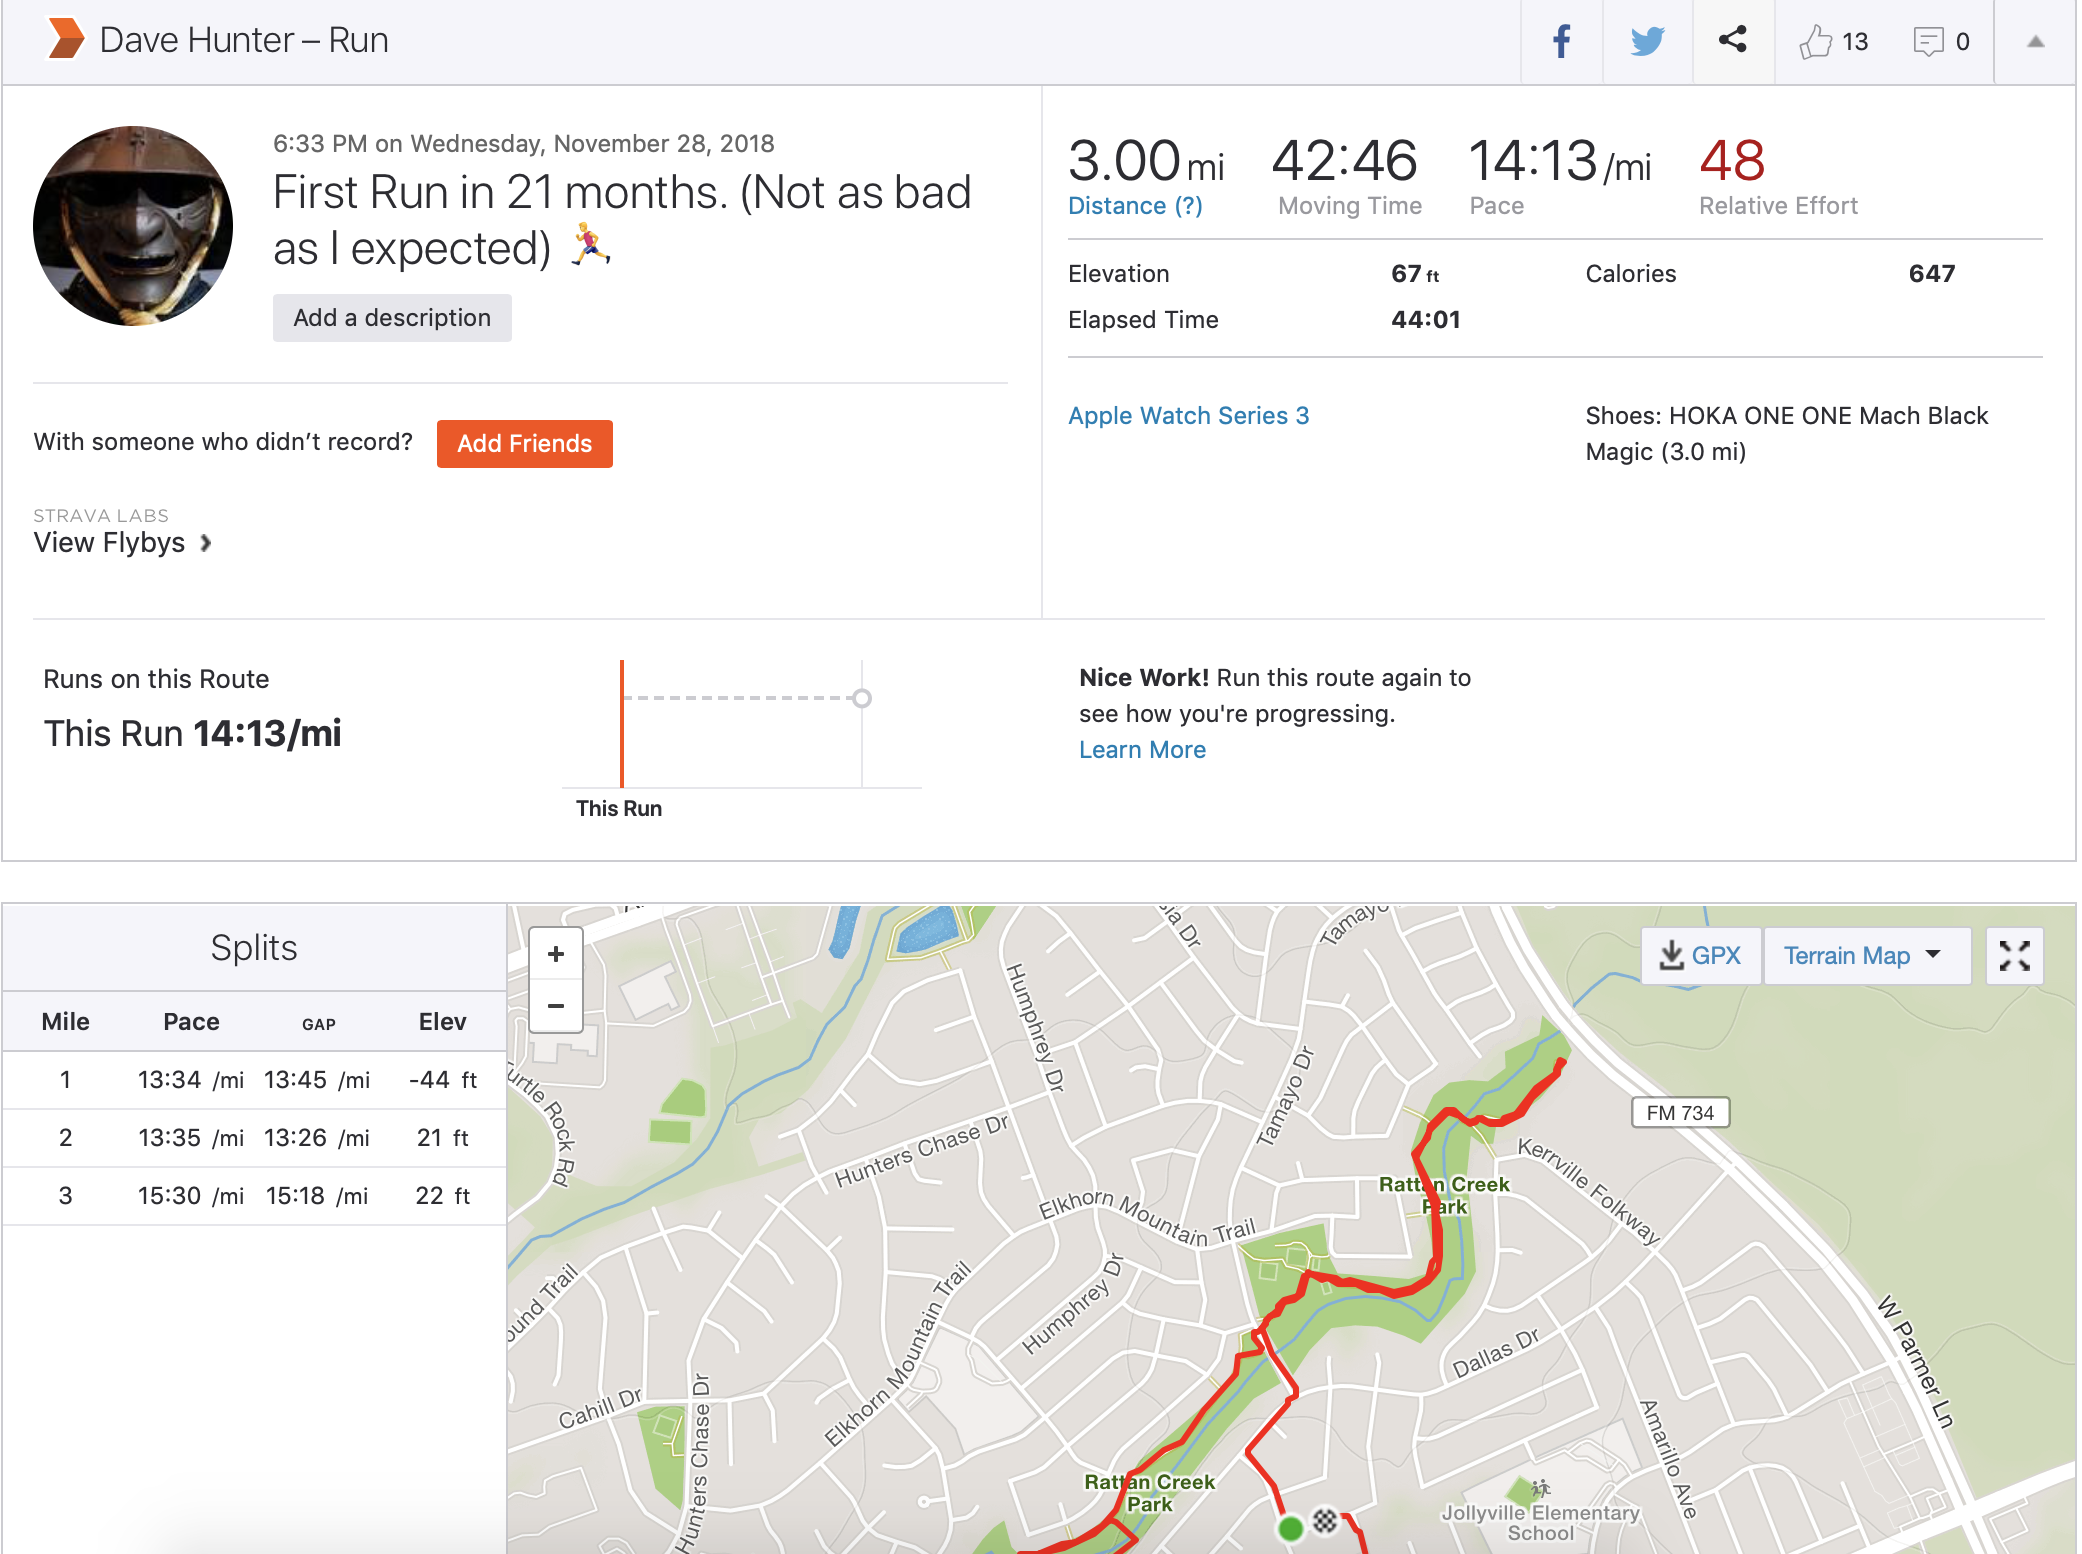
Task: Share the run on Facebook
Action: click(x=1561, y=41)
